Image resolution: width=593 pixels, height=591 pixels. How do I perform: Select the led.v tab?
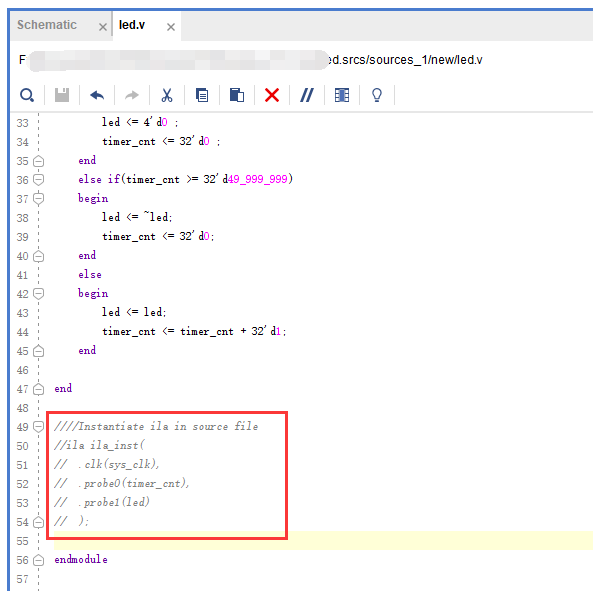coord(132,25)
